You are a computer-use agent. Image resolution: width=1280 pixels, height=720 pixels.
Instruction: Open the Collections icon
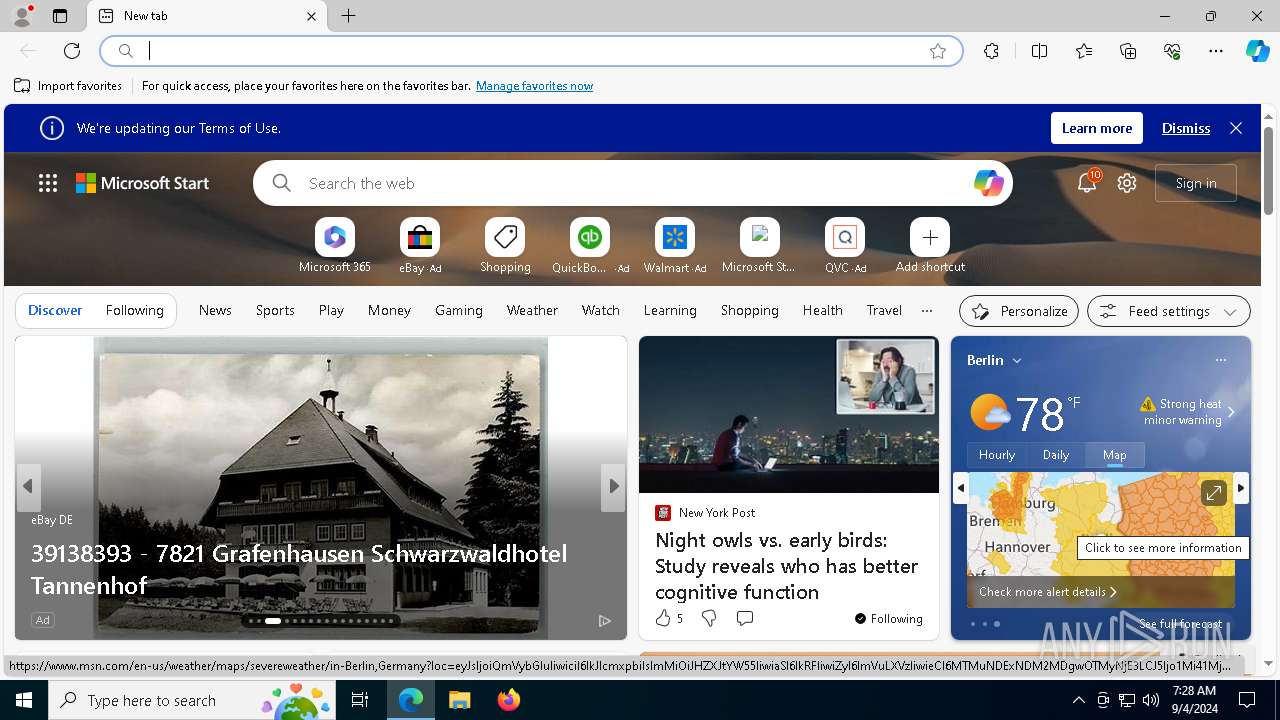pyautogui.click(x=1128, y=51)
